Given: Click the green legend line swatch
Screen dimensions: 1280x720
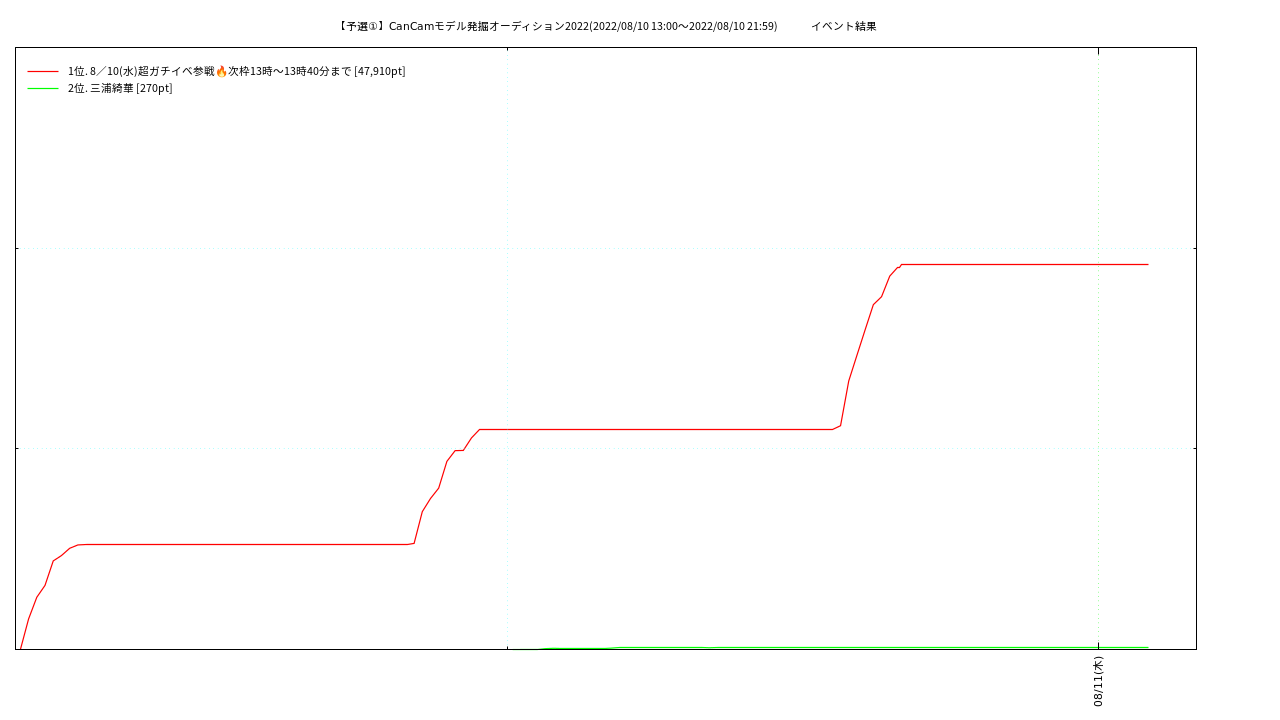Looking at the screenshot, I should [43, 88].
